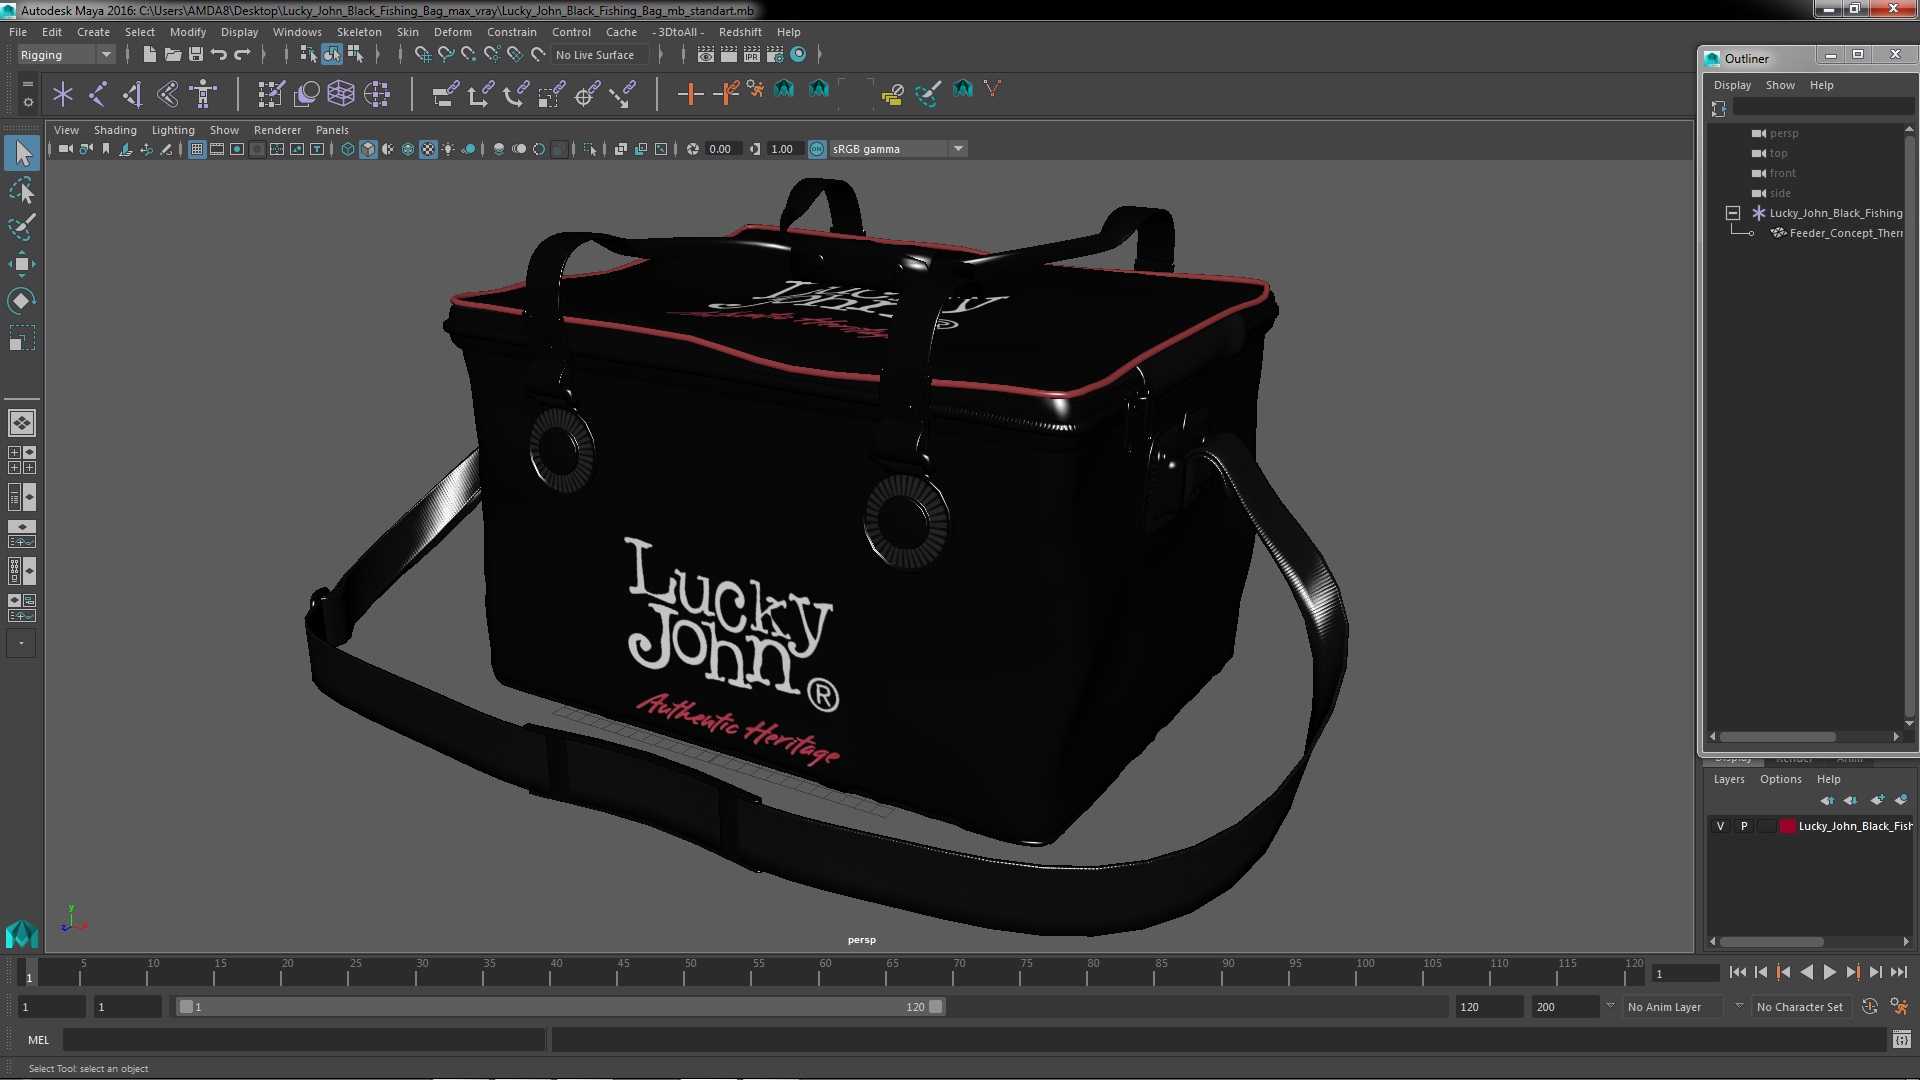
Task: Click the HumanIK skeleton figure icon
Action: (x=203, y=94)
